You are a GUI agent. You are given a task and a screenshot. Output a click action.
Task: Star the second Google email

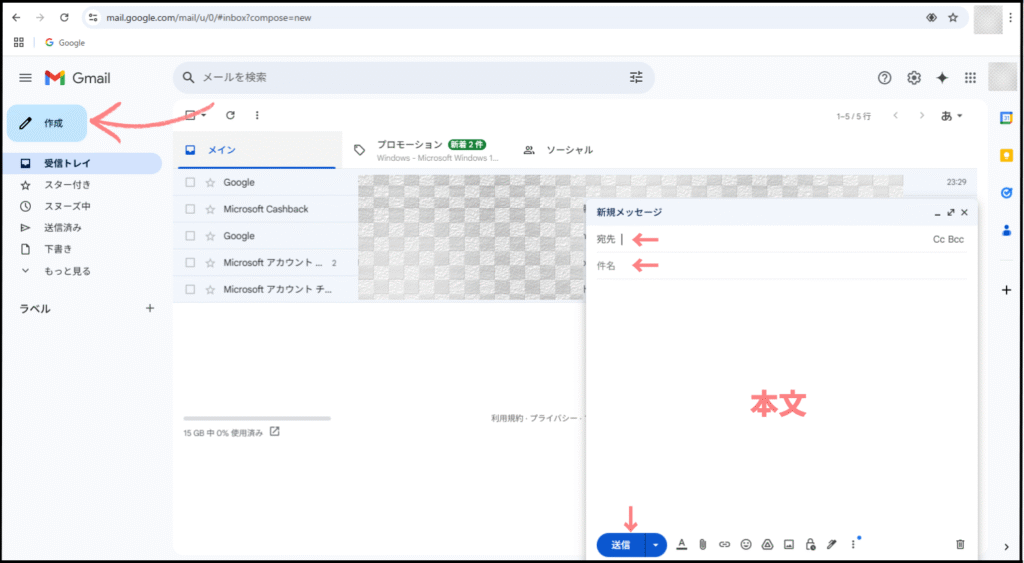click(x=210, y=236)
